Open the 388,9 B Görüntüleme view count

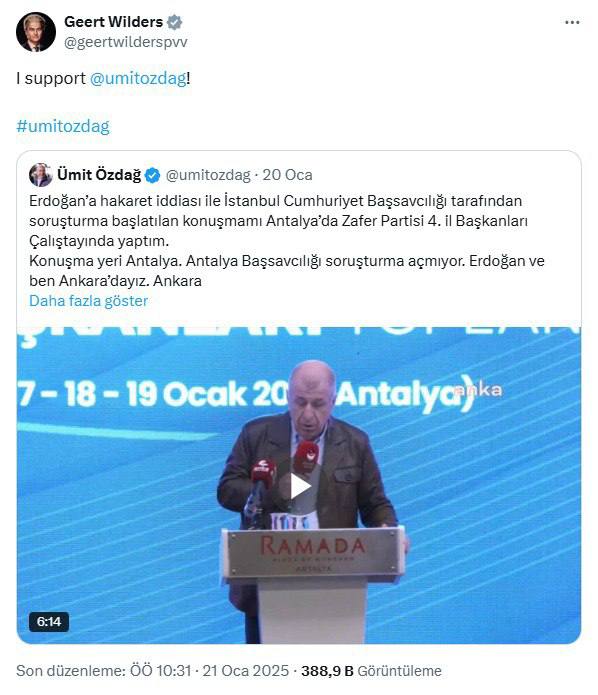pyautogui.click(x=371, y=671)
